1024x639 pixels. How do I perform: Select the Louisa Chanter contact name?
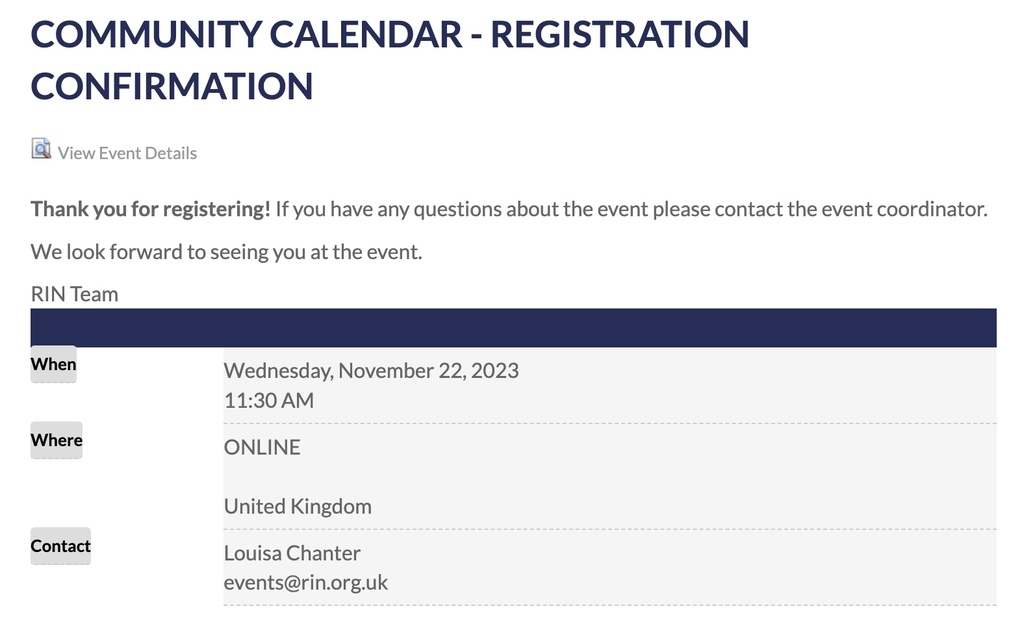tap(292, 553)
